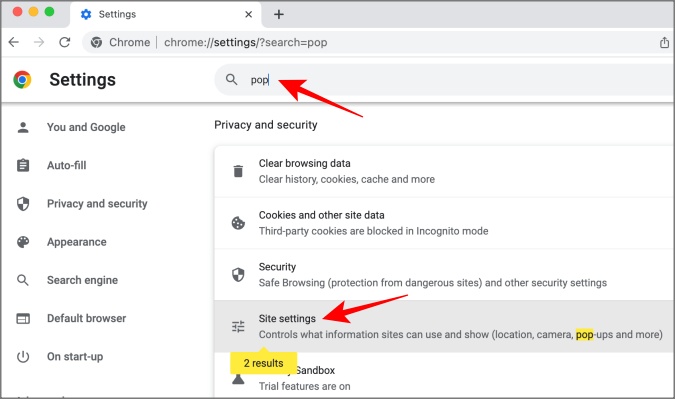
Task: Click the share icon in address bar
Action: pos(664,42)
